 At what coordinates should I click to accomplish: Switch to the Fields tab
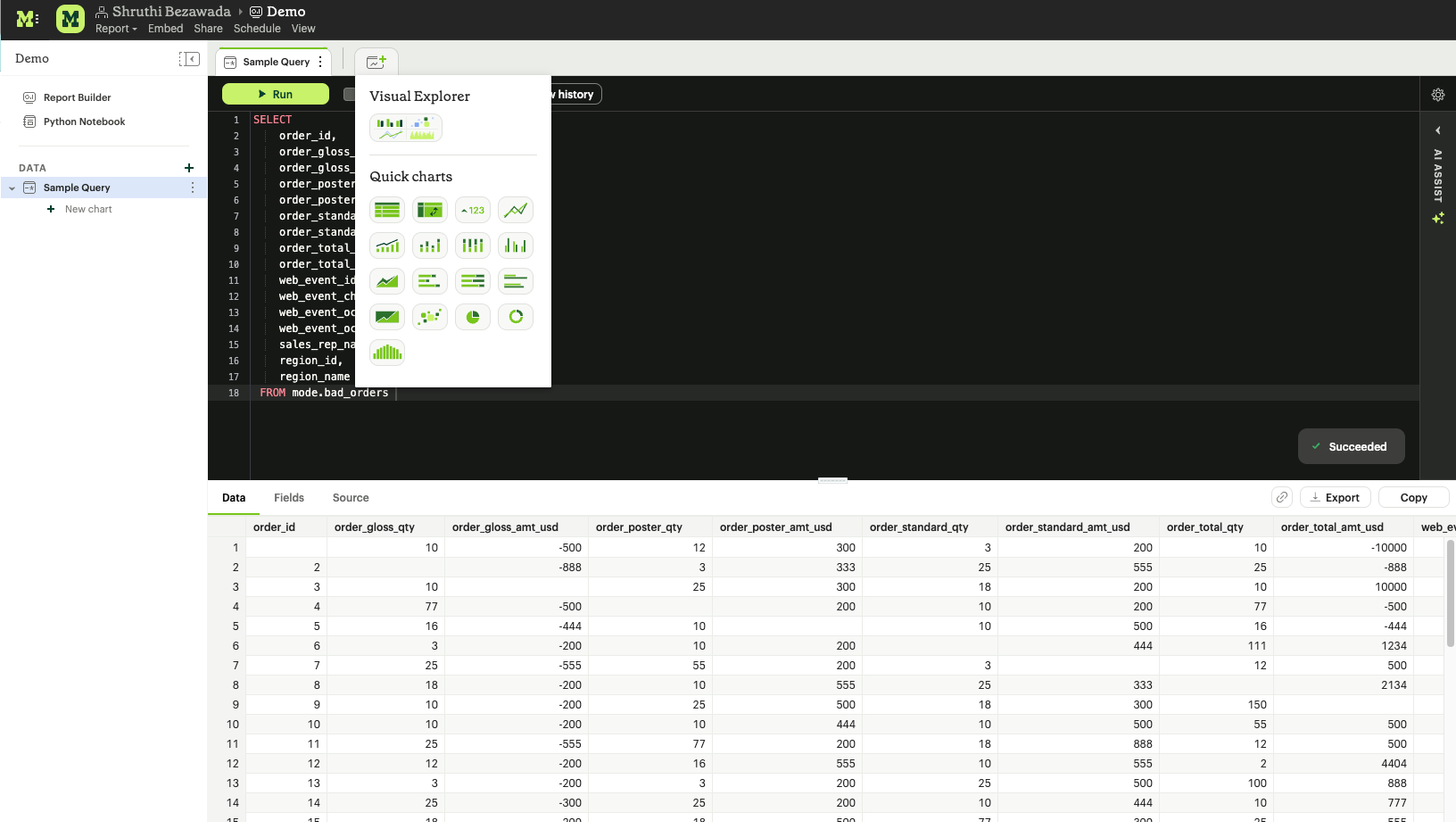coord(289,498)
